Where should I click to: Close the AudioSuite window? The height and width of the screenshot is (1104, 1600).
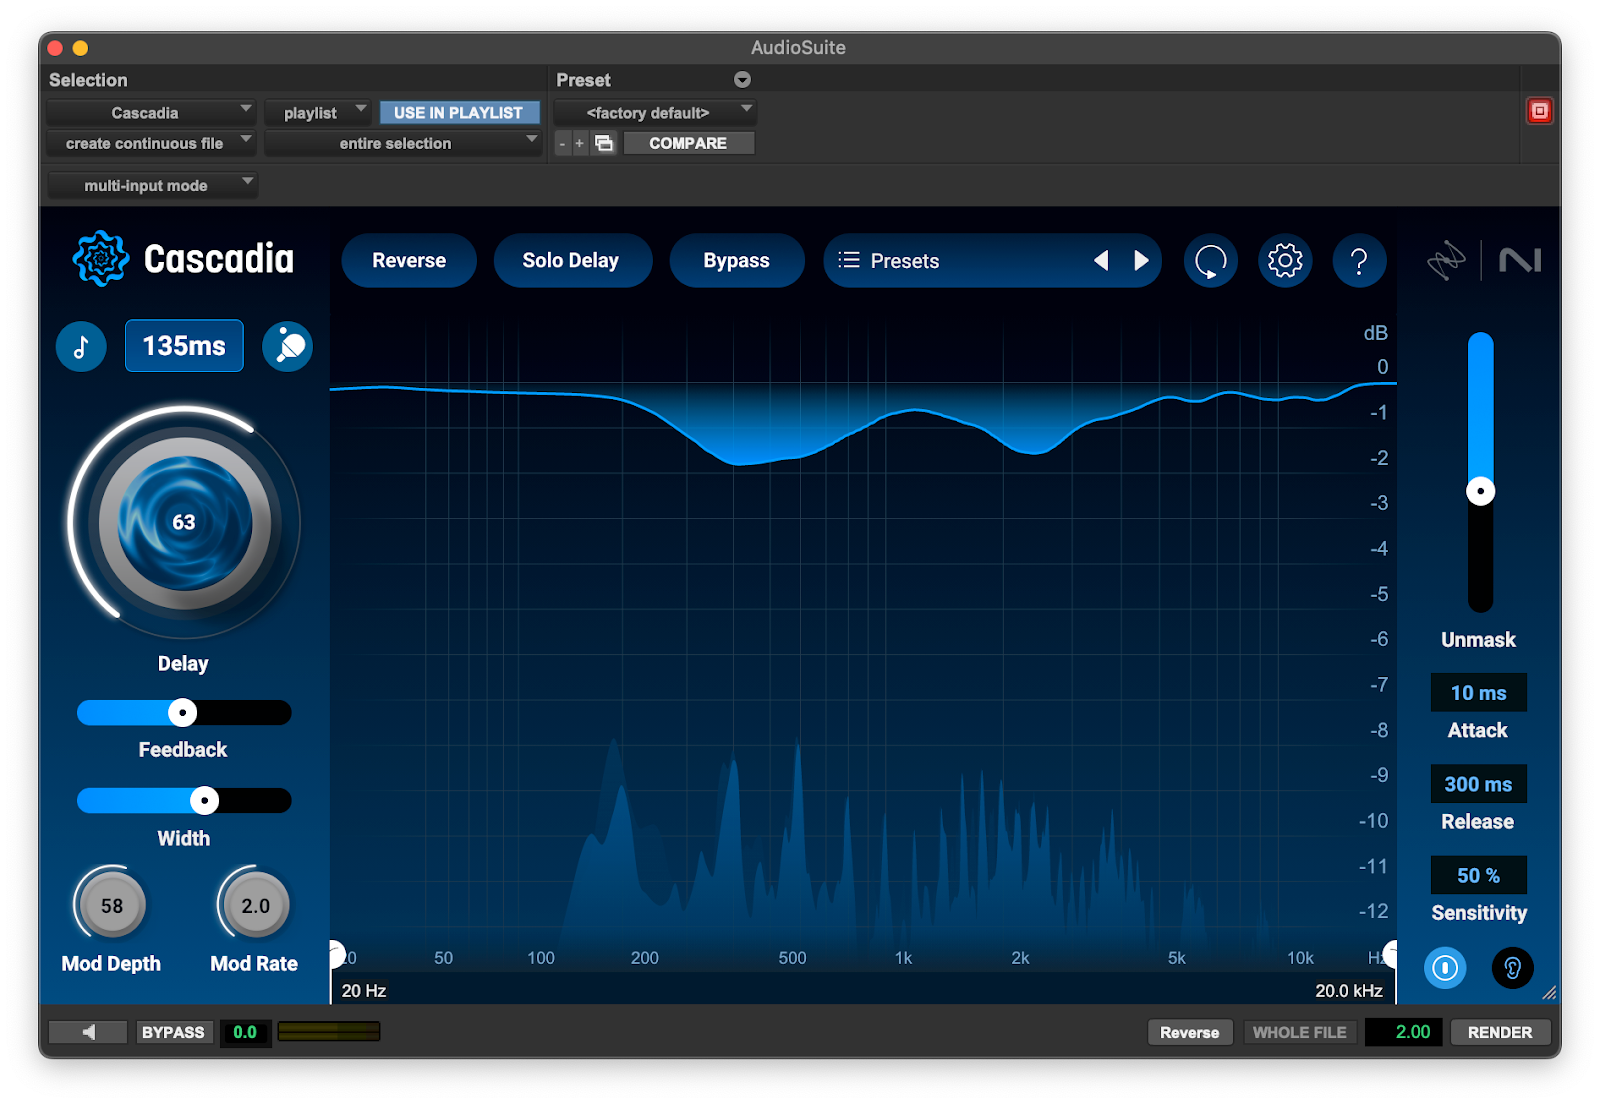pos(56,48)
